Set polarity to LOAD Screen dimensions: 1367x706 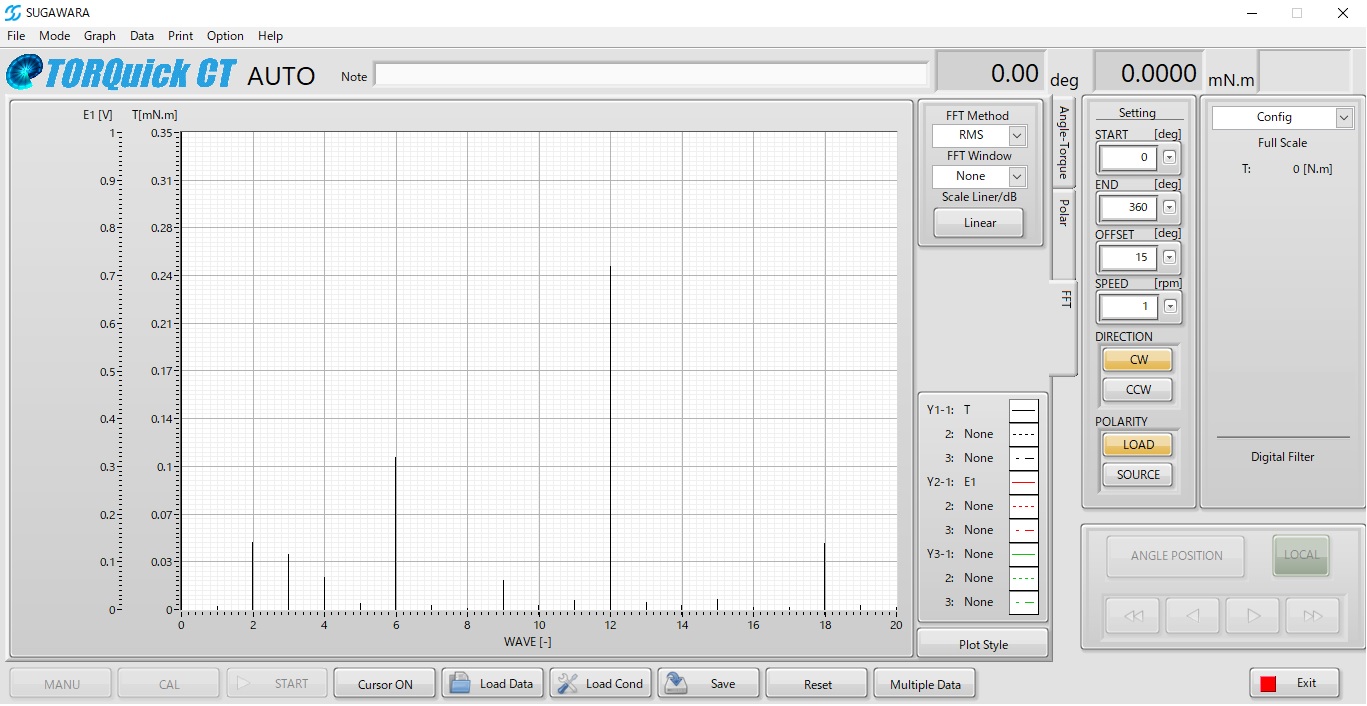(1138, 445)
